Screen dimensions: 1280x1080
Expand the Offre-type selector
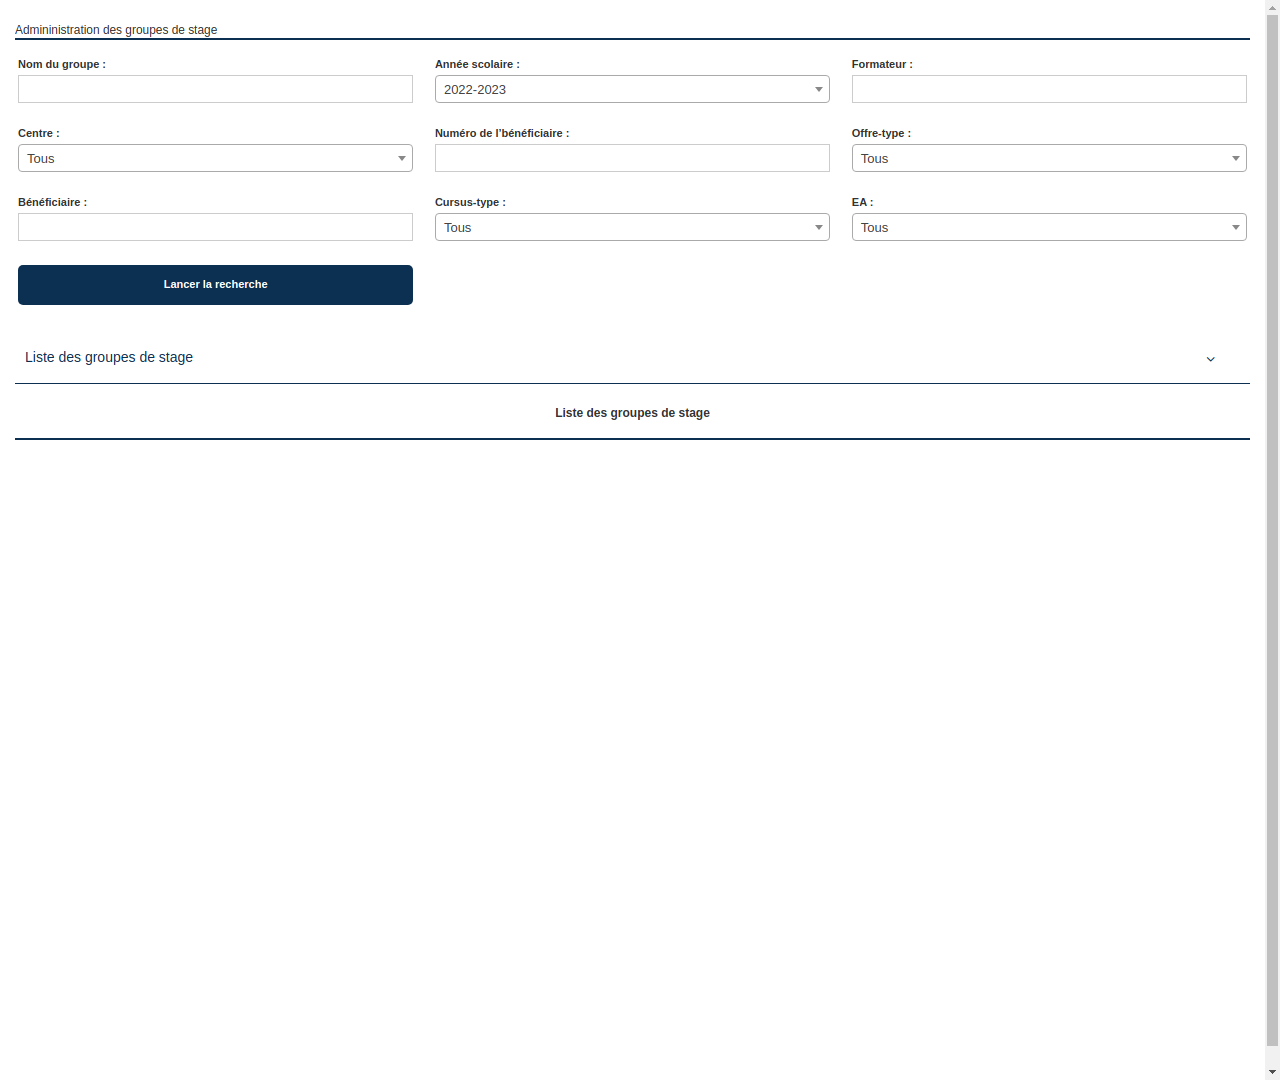(1049, 158)
